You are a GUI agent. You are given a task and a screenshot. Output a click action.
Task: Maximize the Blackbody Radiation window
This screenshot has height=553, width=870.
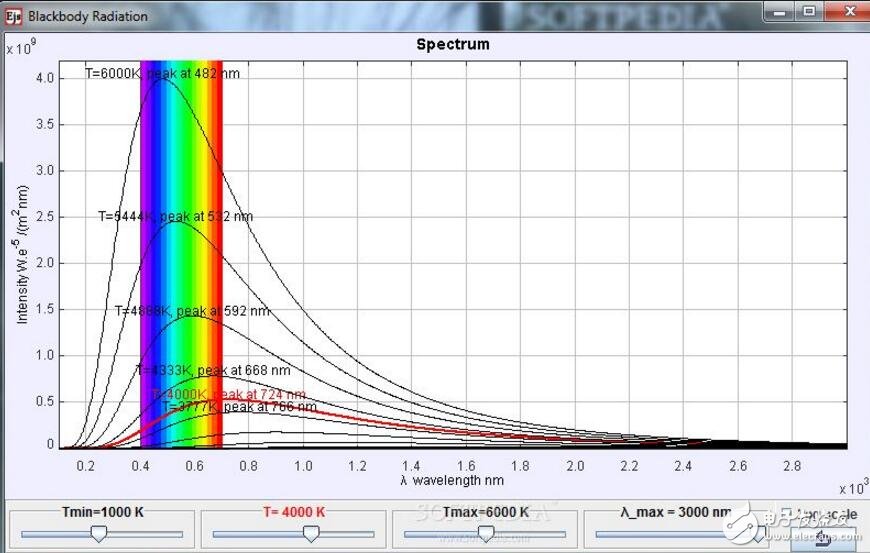coord(809,12)
